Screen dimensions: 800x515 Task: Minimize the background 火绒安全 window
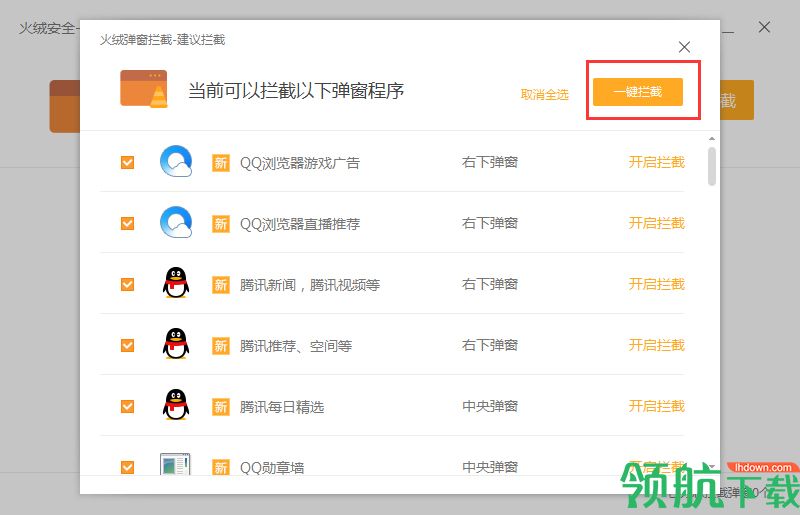(729, 32)
